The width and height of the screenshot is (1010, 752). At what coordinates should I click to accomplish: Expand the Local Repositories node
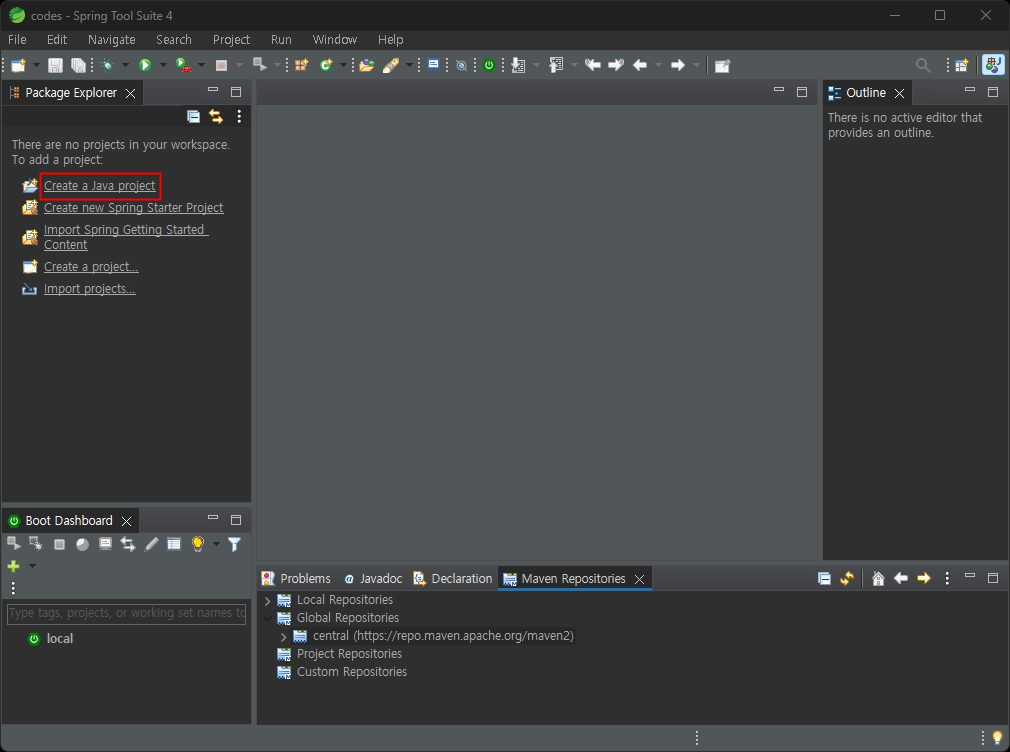click(x=268, y=601)
